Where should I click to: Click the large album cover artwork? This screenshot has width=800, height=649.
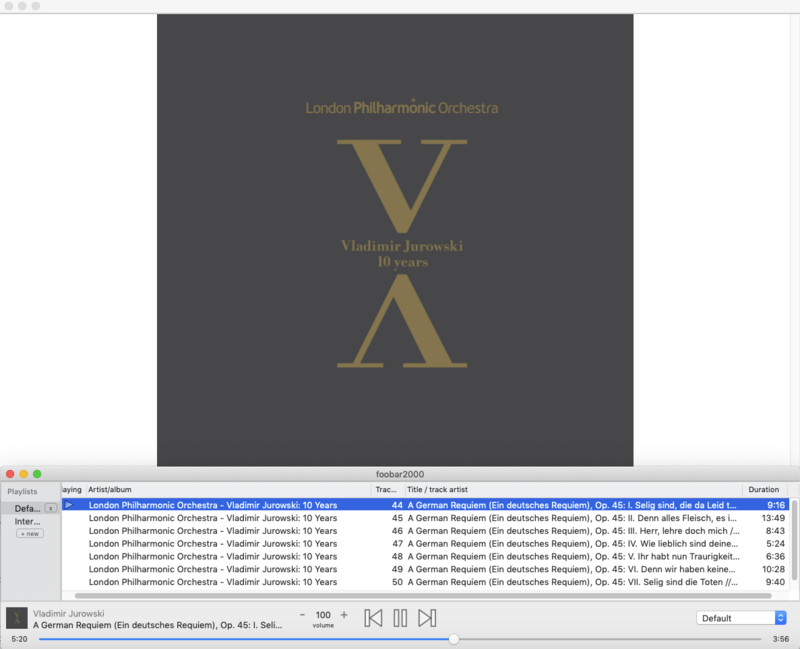pyautogui.click(x=395, y=240)
